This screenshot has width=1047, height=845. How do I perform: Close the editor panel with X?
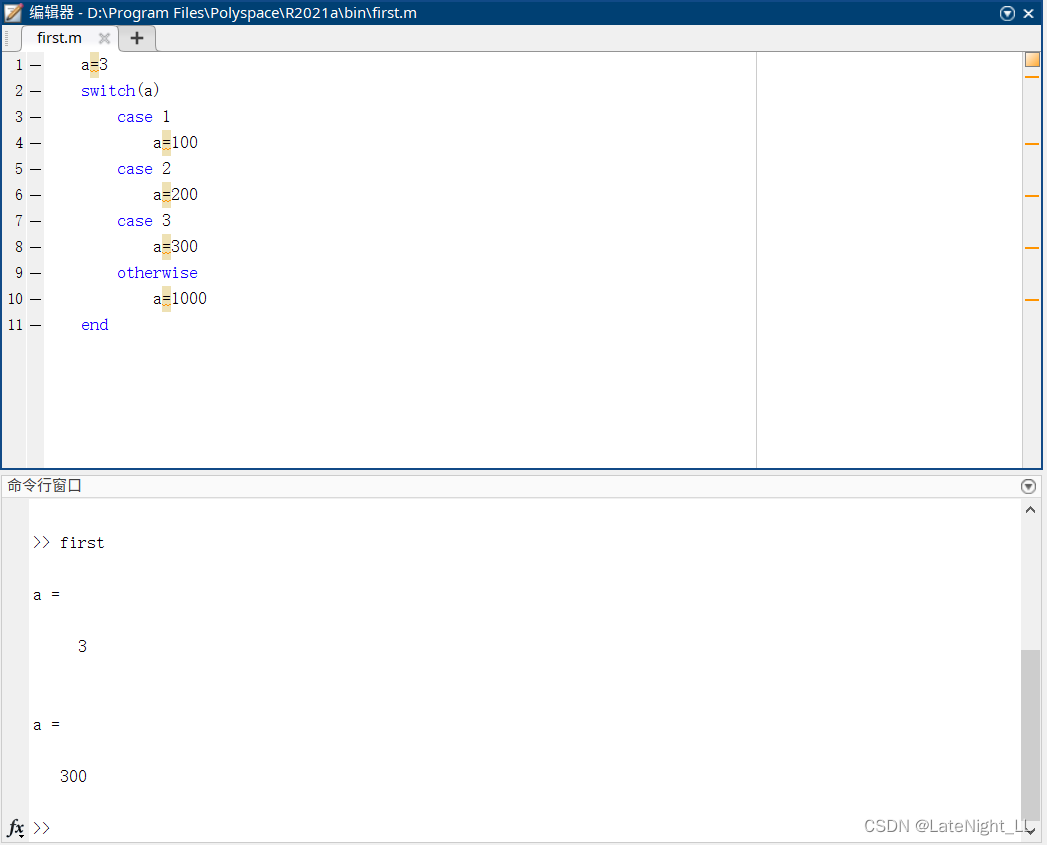coord(1028,13)
